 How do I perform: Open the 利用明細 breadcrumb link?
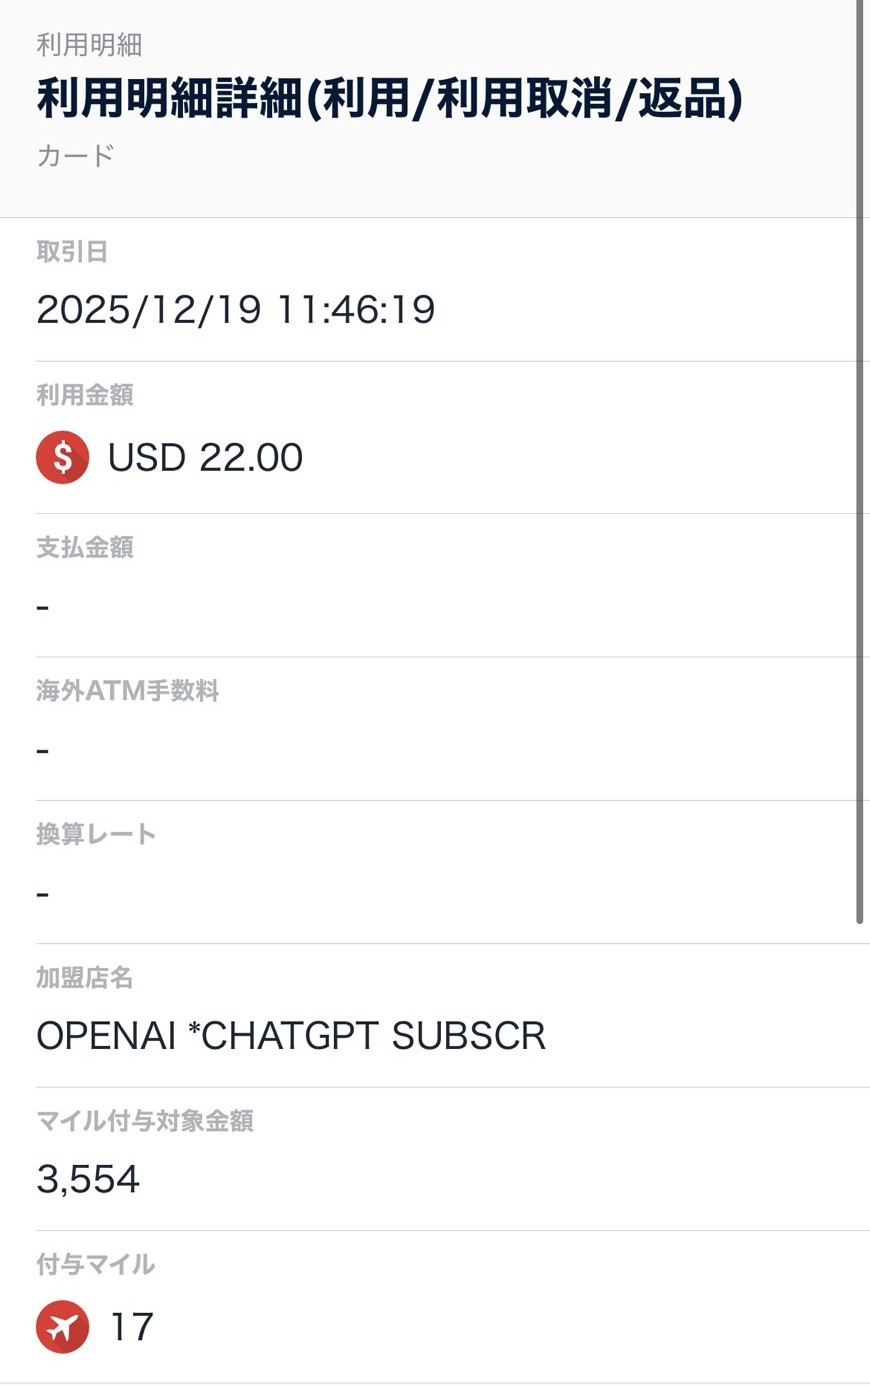(89, 45)
